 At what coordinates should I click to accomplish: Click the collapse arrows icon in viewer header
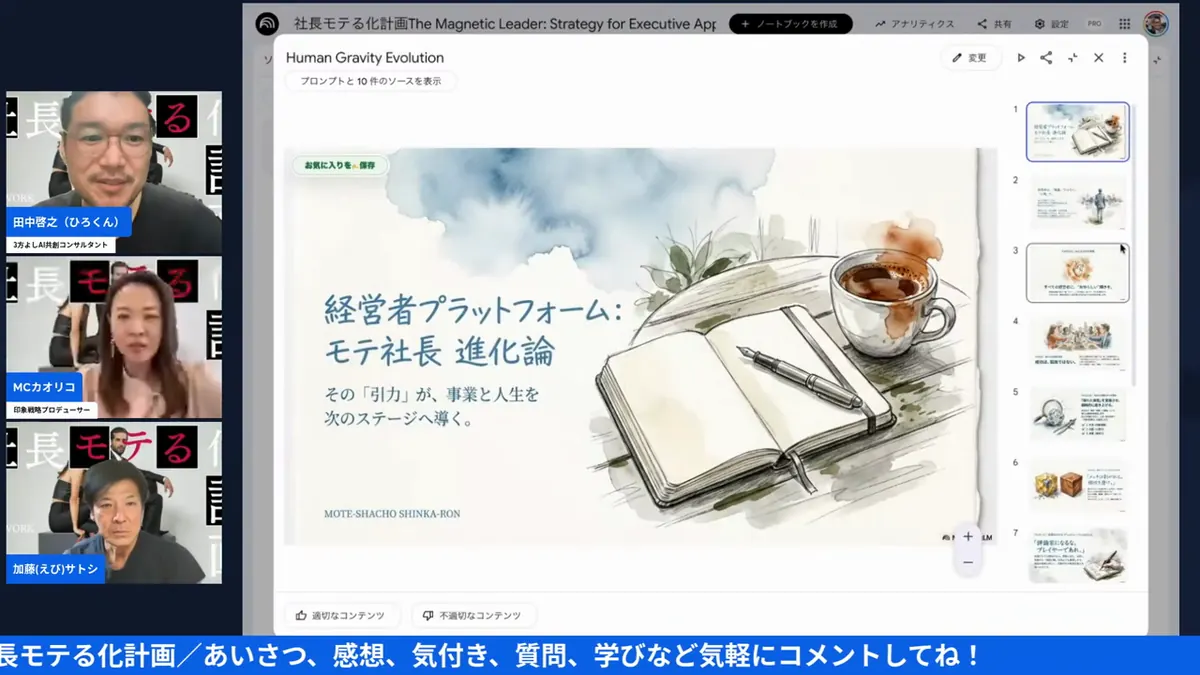click(x=1072, y=58)
